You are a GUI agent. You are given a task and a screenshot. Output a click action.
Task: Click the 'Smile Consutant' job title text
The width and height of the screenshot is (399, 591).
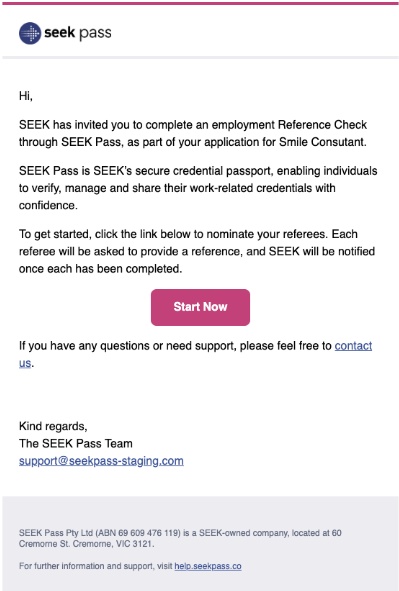[x=322, y=142]
